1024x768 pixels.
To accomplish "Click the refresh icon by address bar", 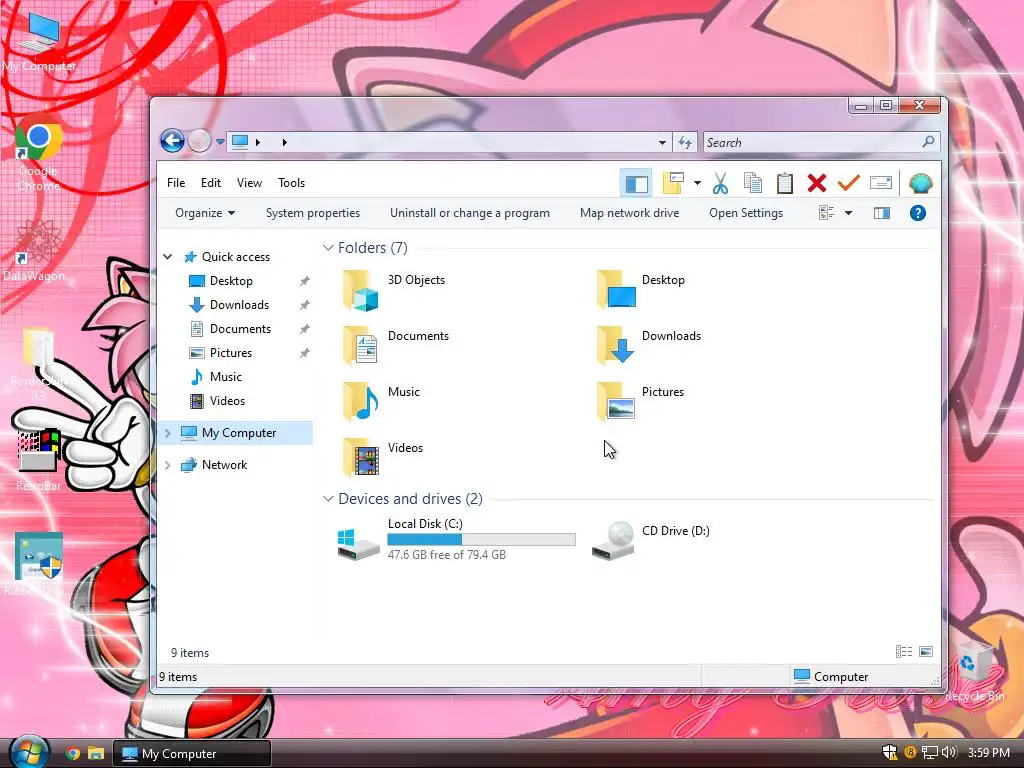I will (x=684, y=142).
